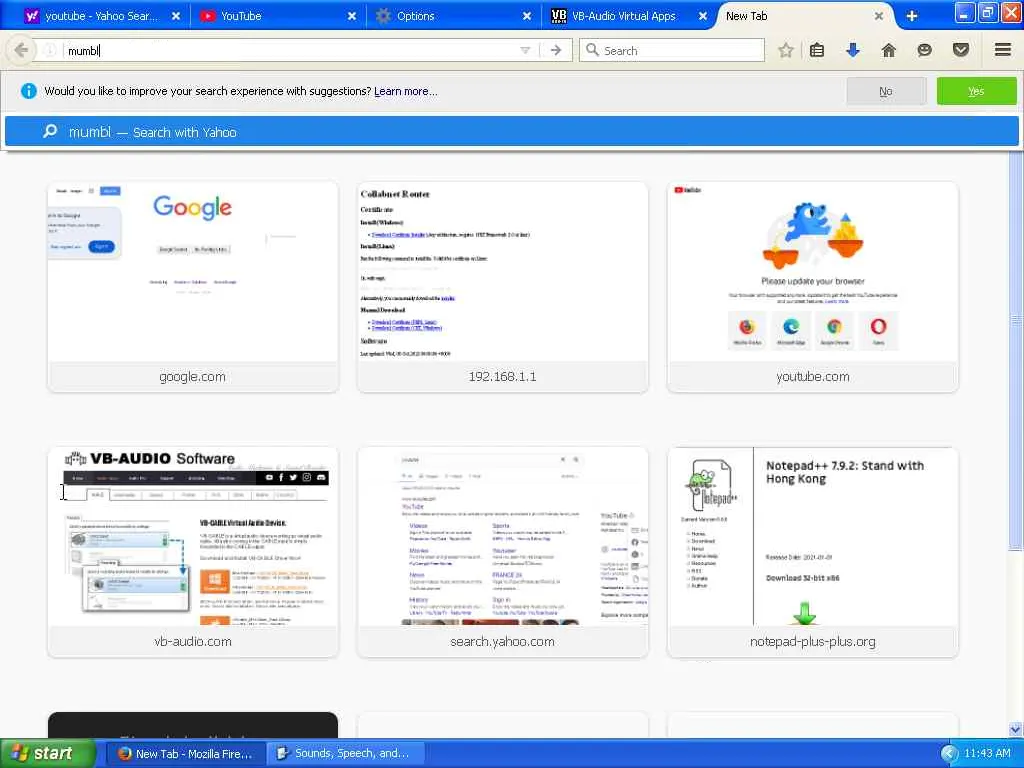Click the vb-audio.com tile label
Image resolution: width=1024 pixels, height=768 pixels.
pyautogui.click(x=193, y=642)
